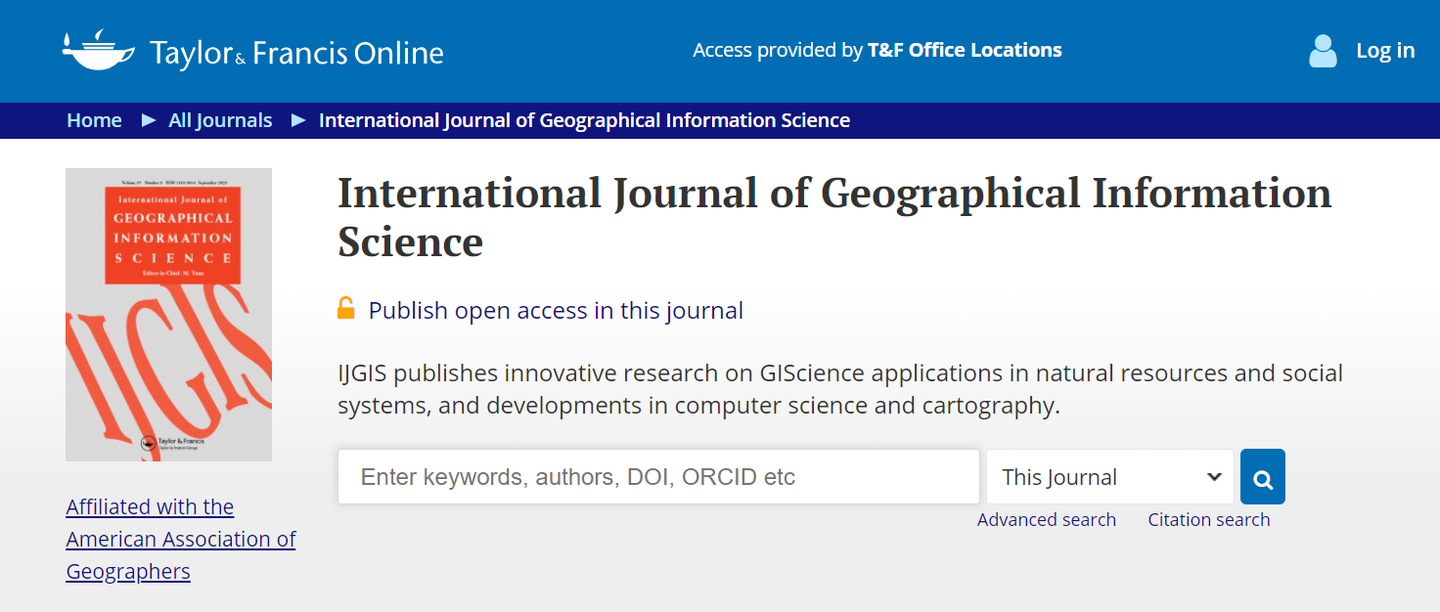Click the dropdown chevron beside This Journal

point(1214,477)
